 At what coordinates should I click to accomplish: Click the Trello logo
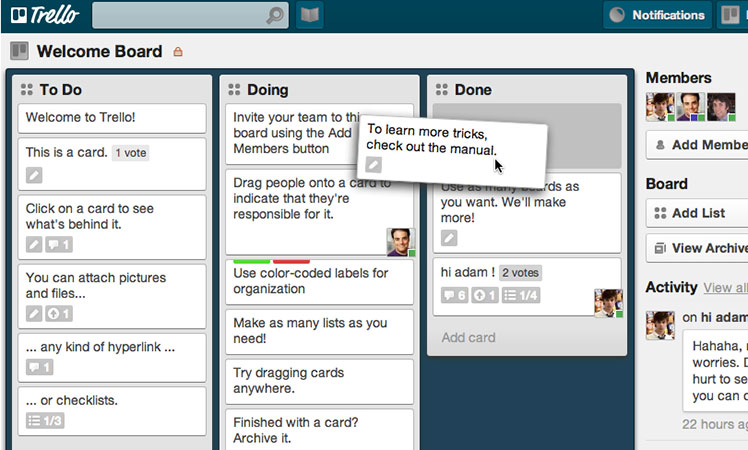click(45, 15)
